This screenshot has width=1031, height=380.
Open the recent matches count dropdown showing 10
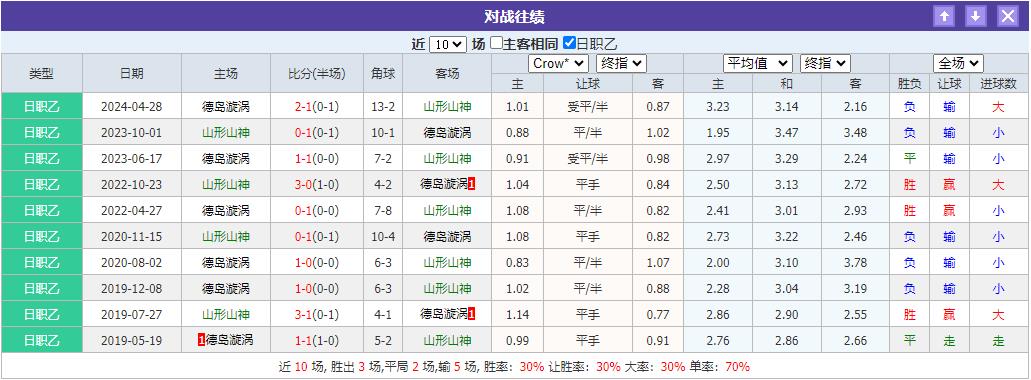point(448,44)
